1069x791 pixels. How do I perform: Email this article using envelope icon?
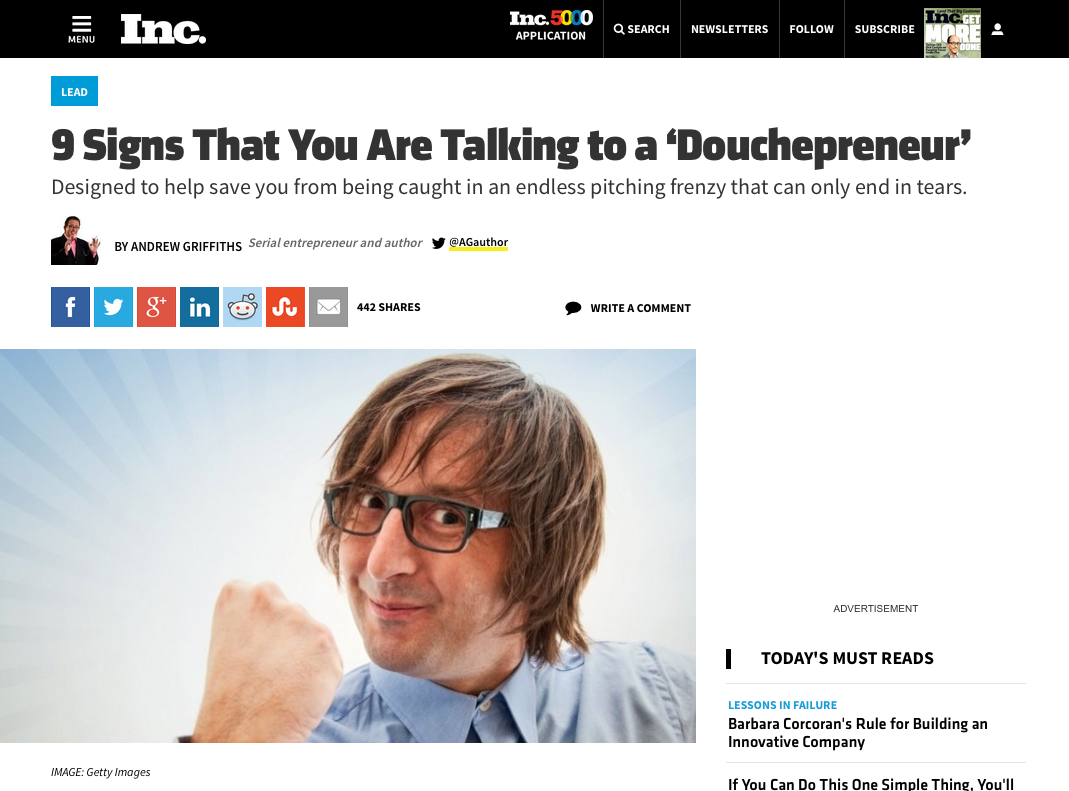pyautogui.click(x=328, y=307)
